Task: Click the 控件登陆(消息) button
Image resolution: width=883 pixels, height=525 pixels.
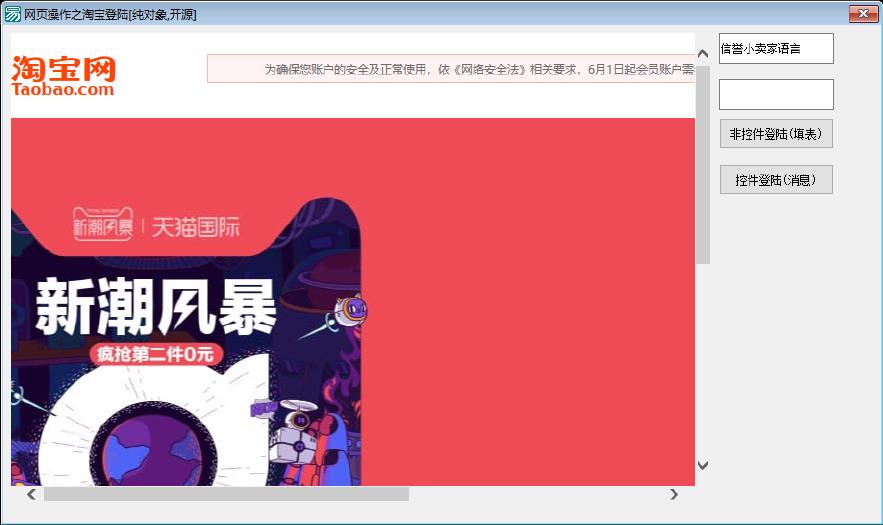Action: click(x=776, y=180)
